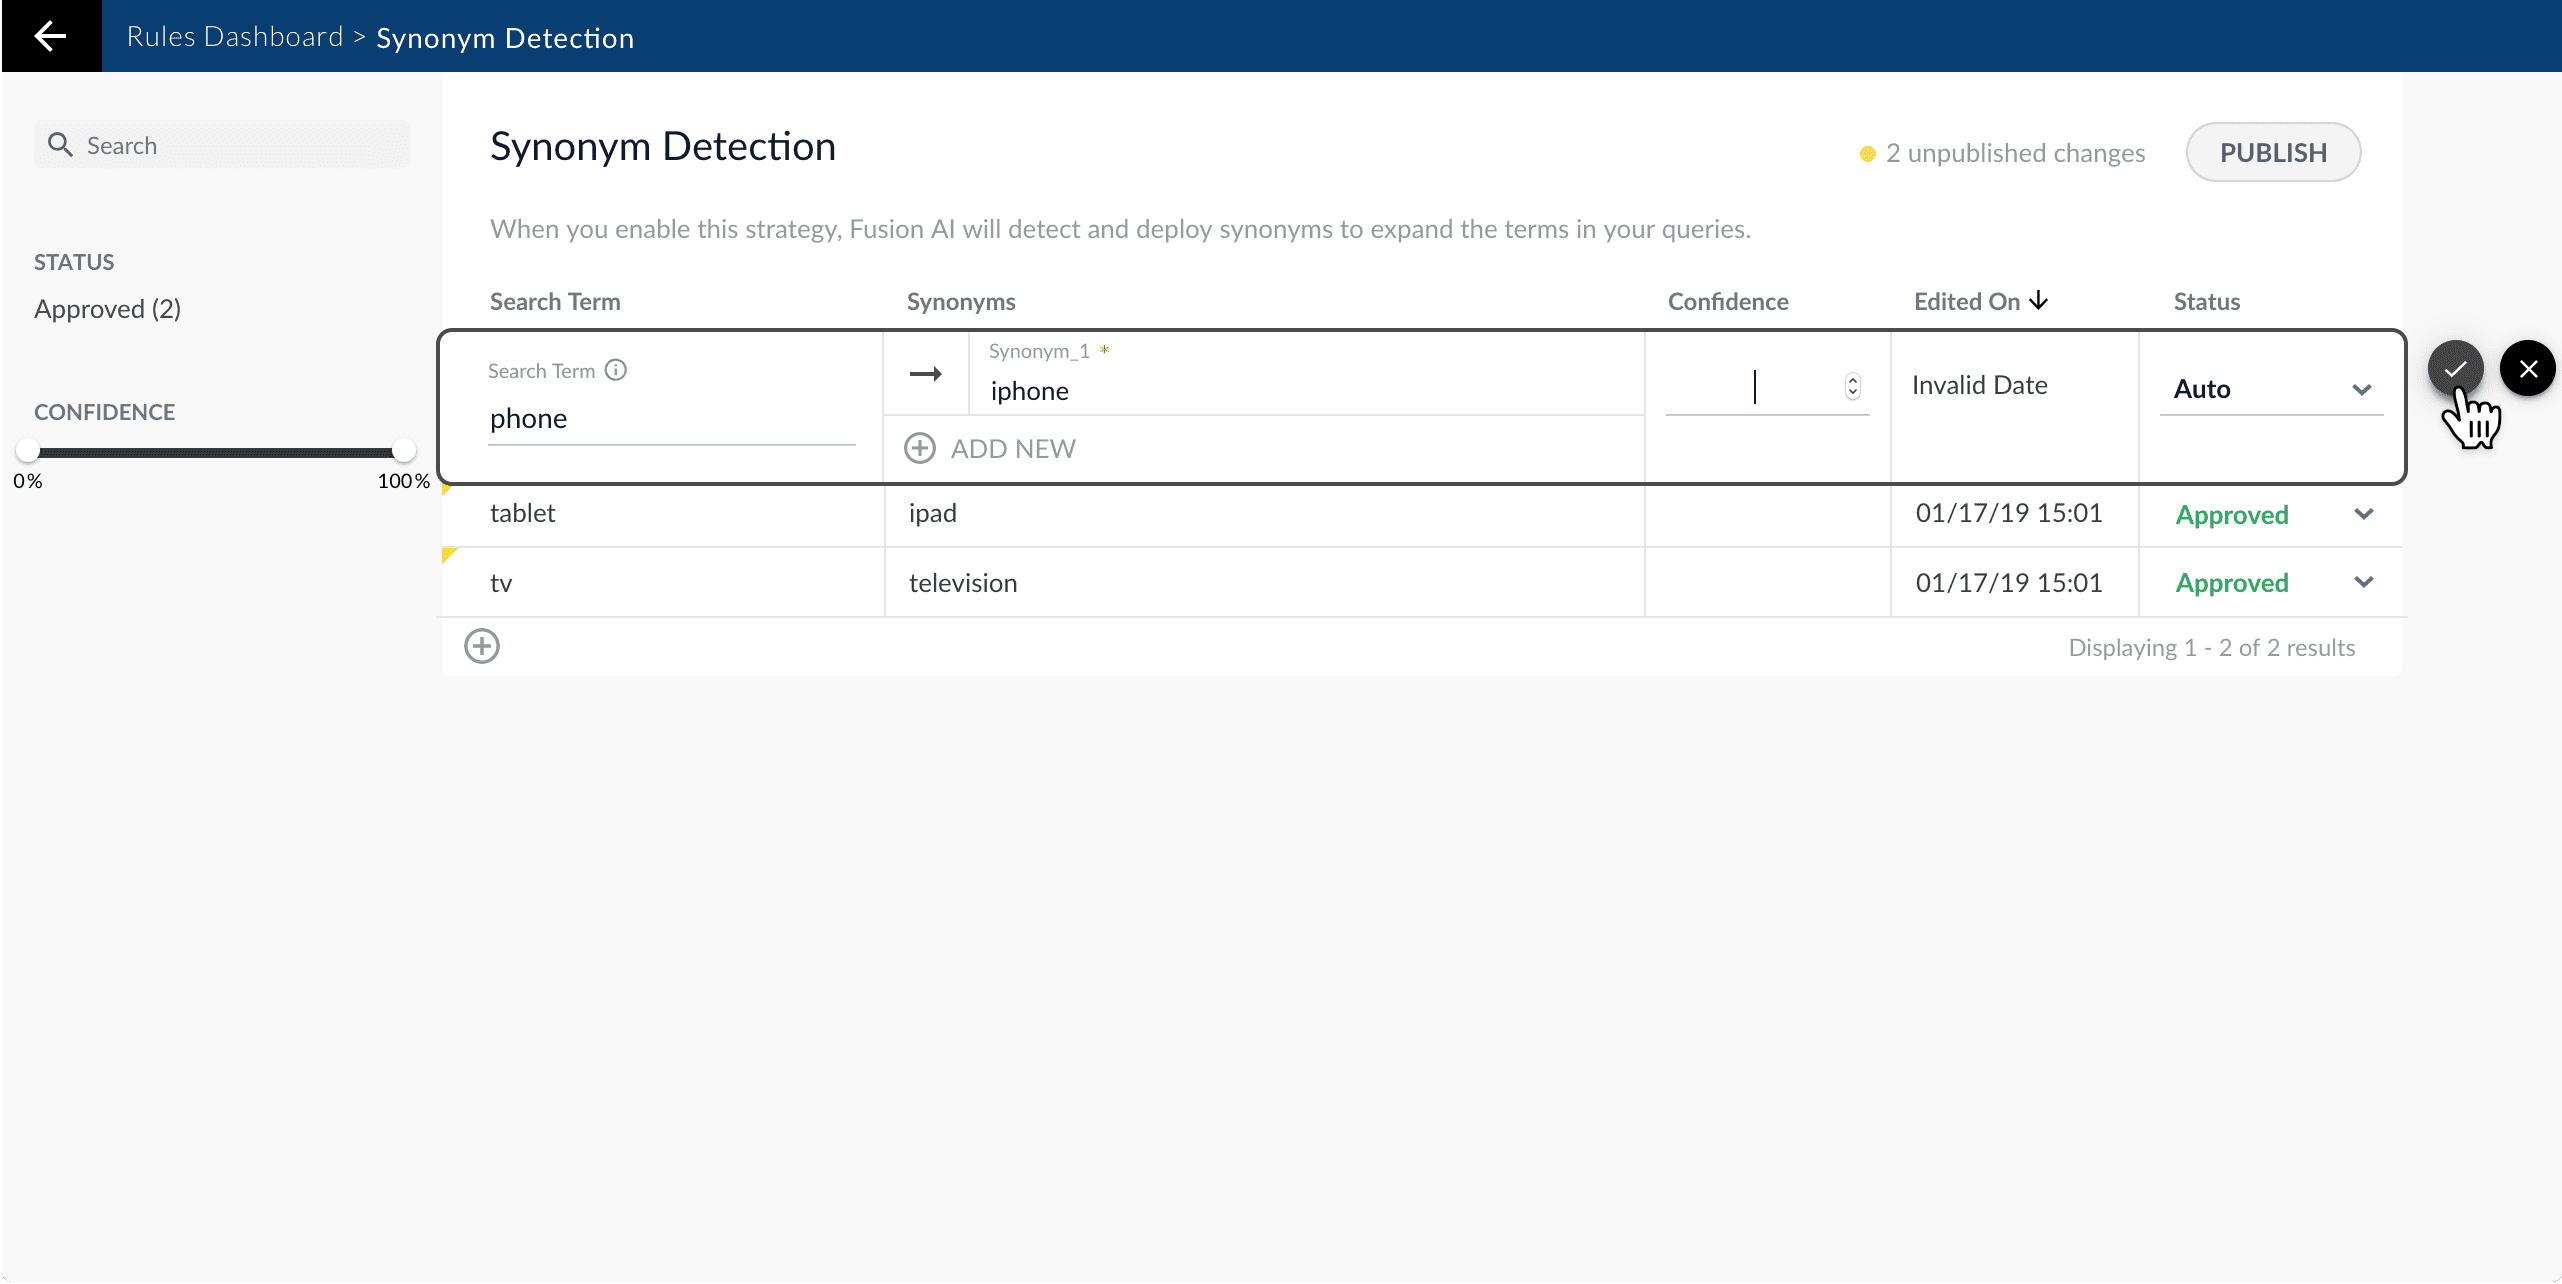Screen dimensions: 2562x1284
Task: Click the synonym direction arrow icon
Action: 926,374
